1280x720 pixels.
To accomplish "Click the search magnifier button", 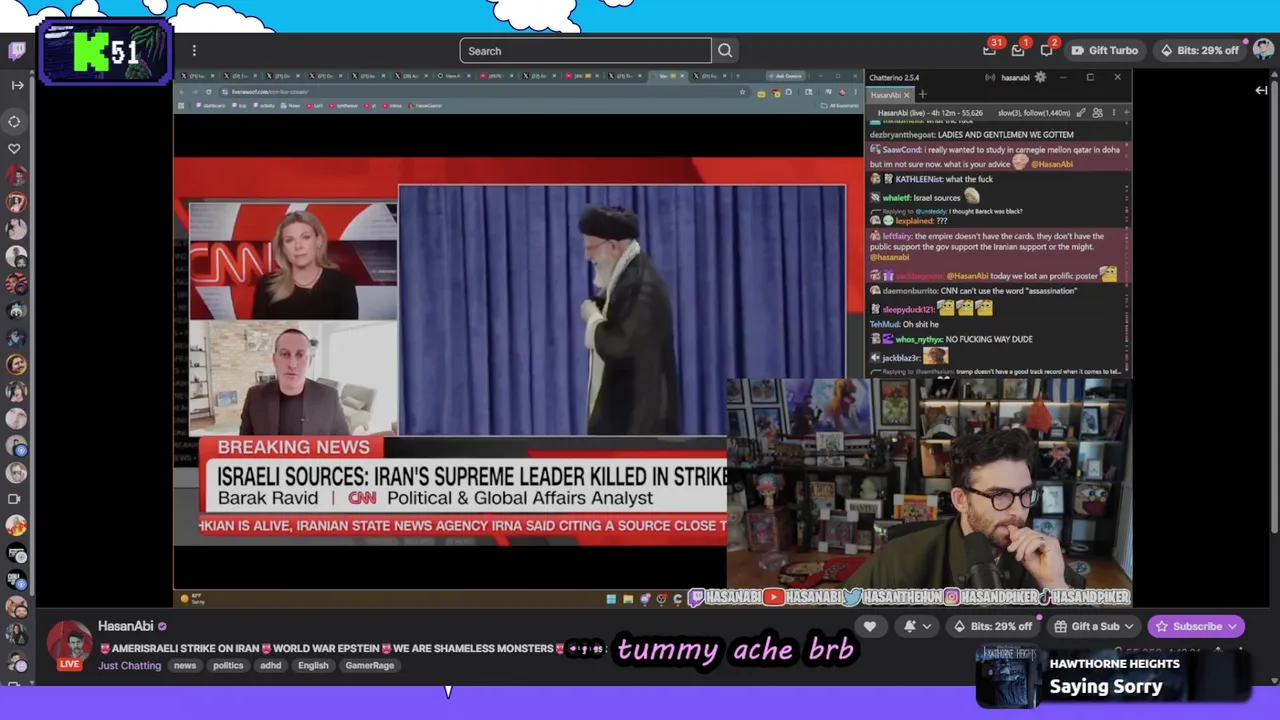I will (725, 51).
